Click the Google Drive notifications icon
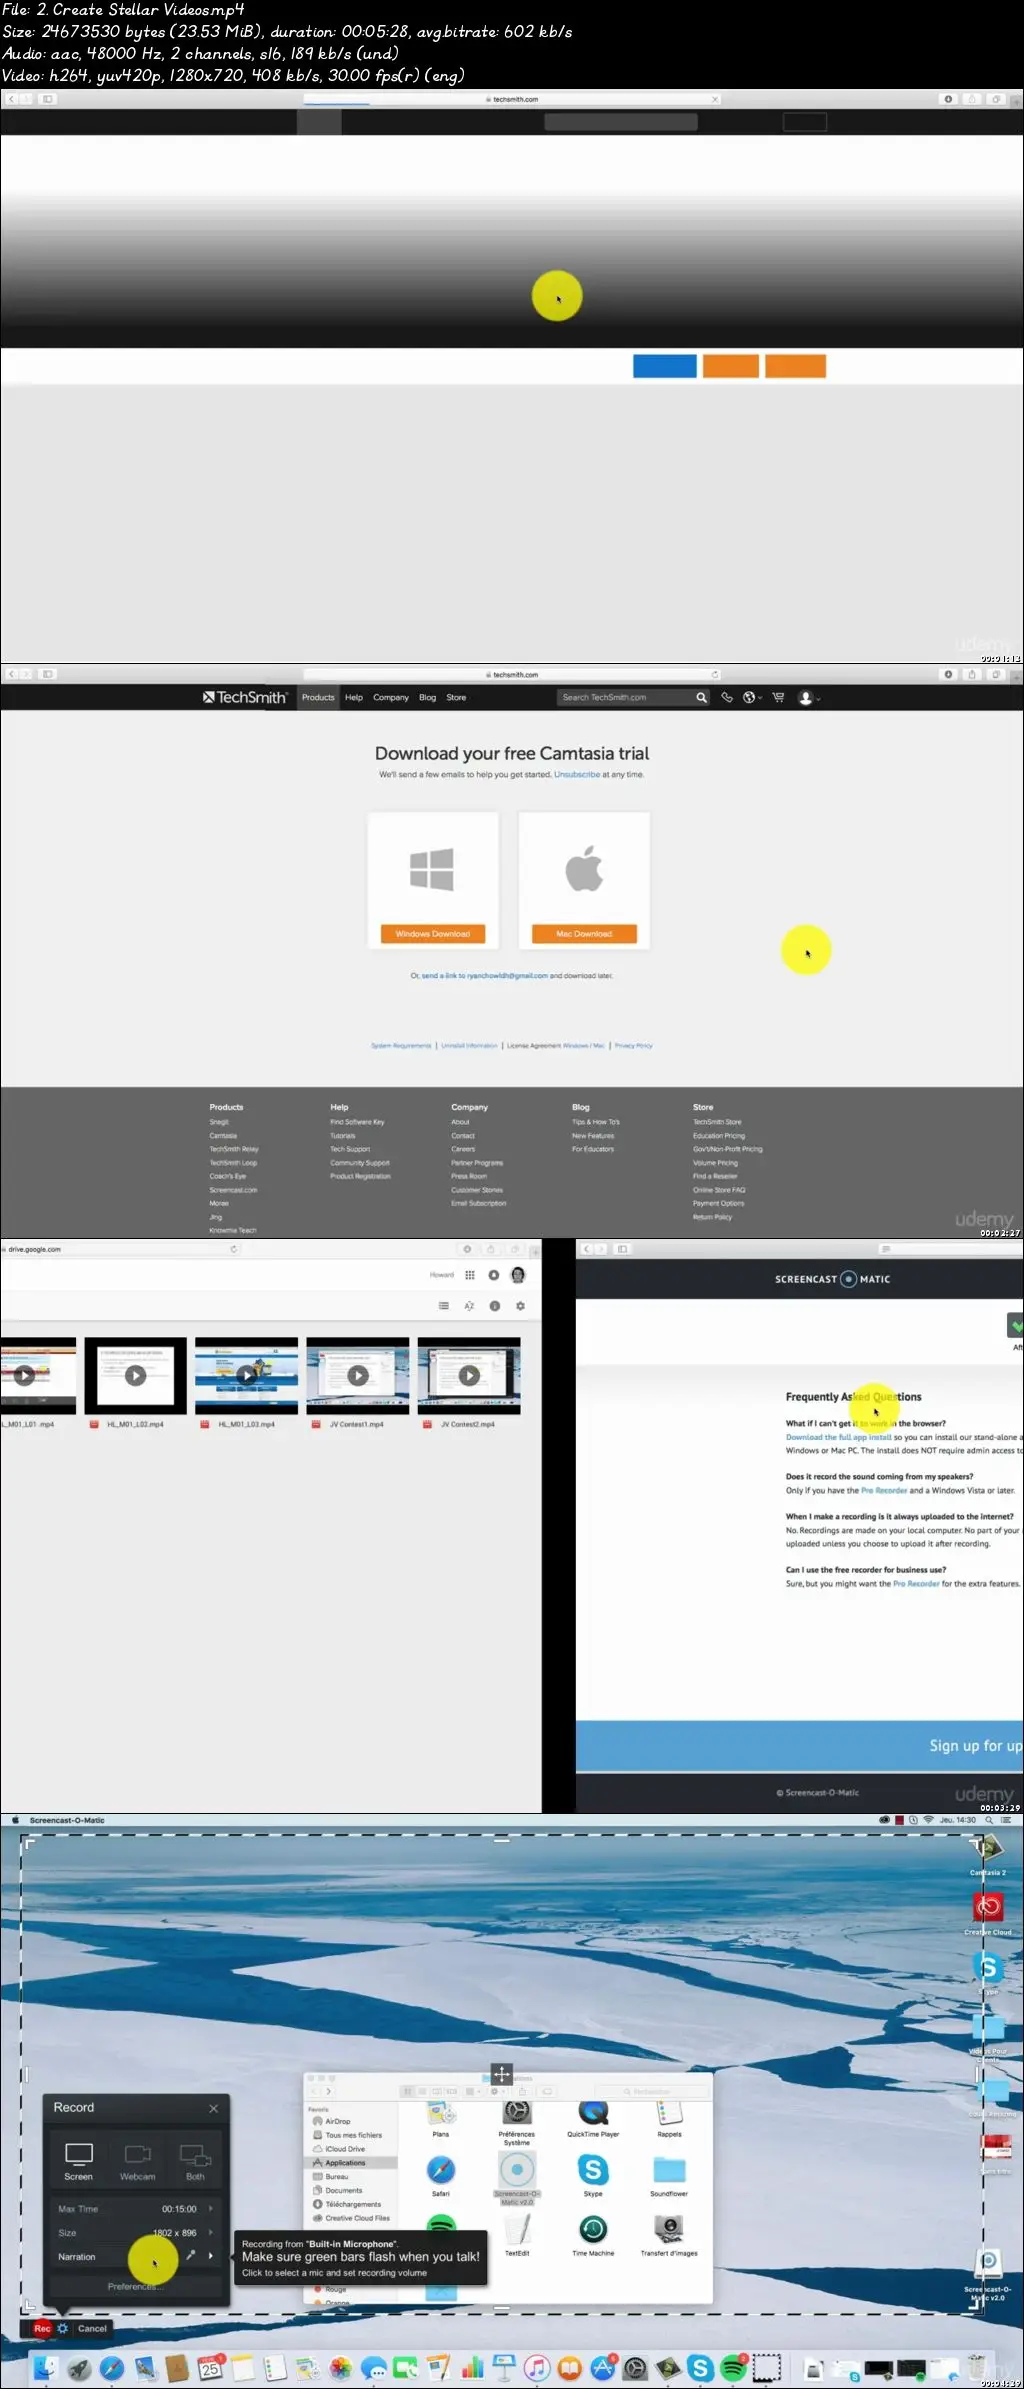 (x=493, y=1275)
